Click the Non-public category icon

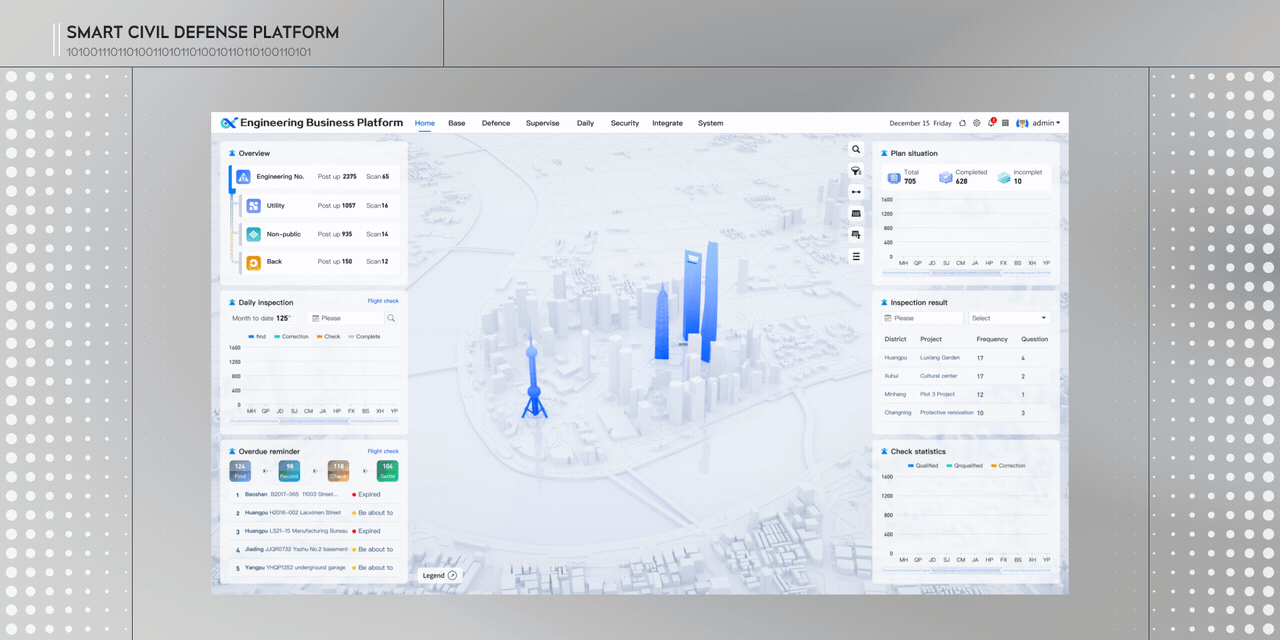[x=254, y=234]
